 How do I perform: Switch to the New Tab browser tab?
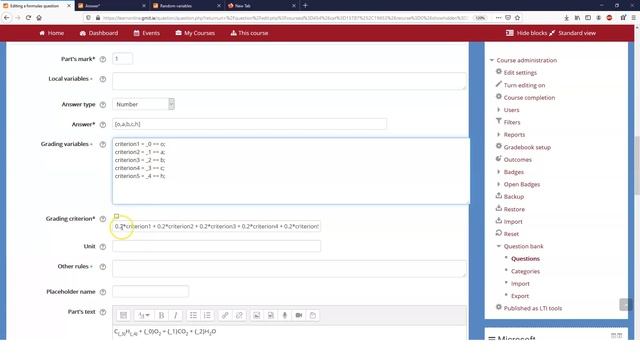(261, 6)
